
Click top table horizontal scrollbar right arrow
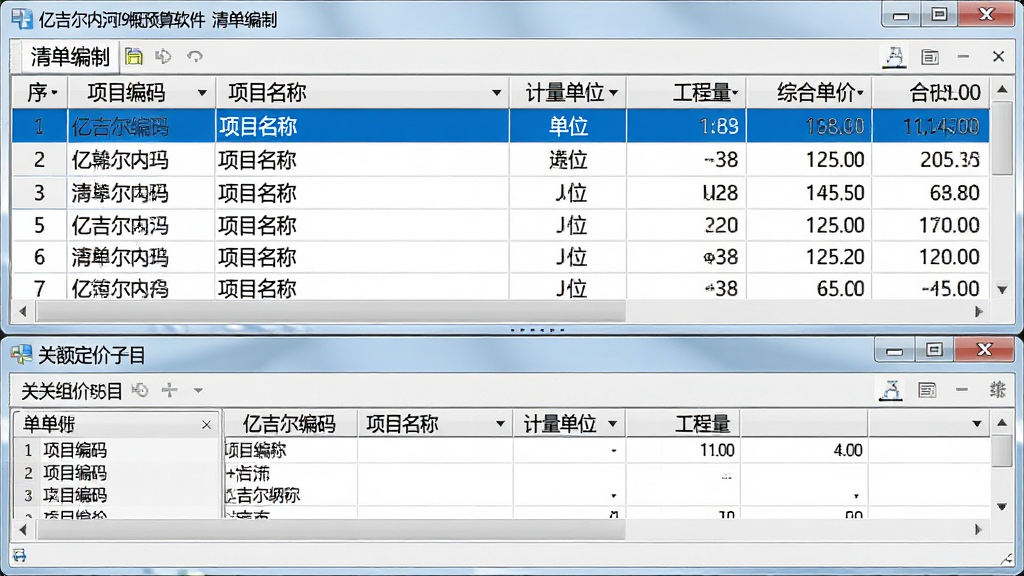coord(979,312)
